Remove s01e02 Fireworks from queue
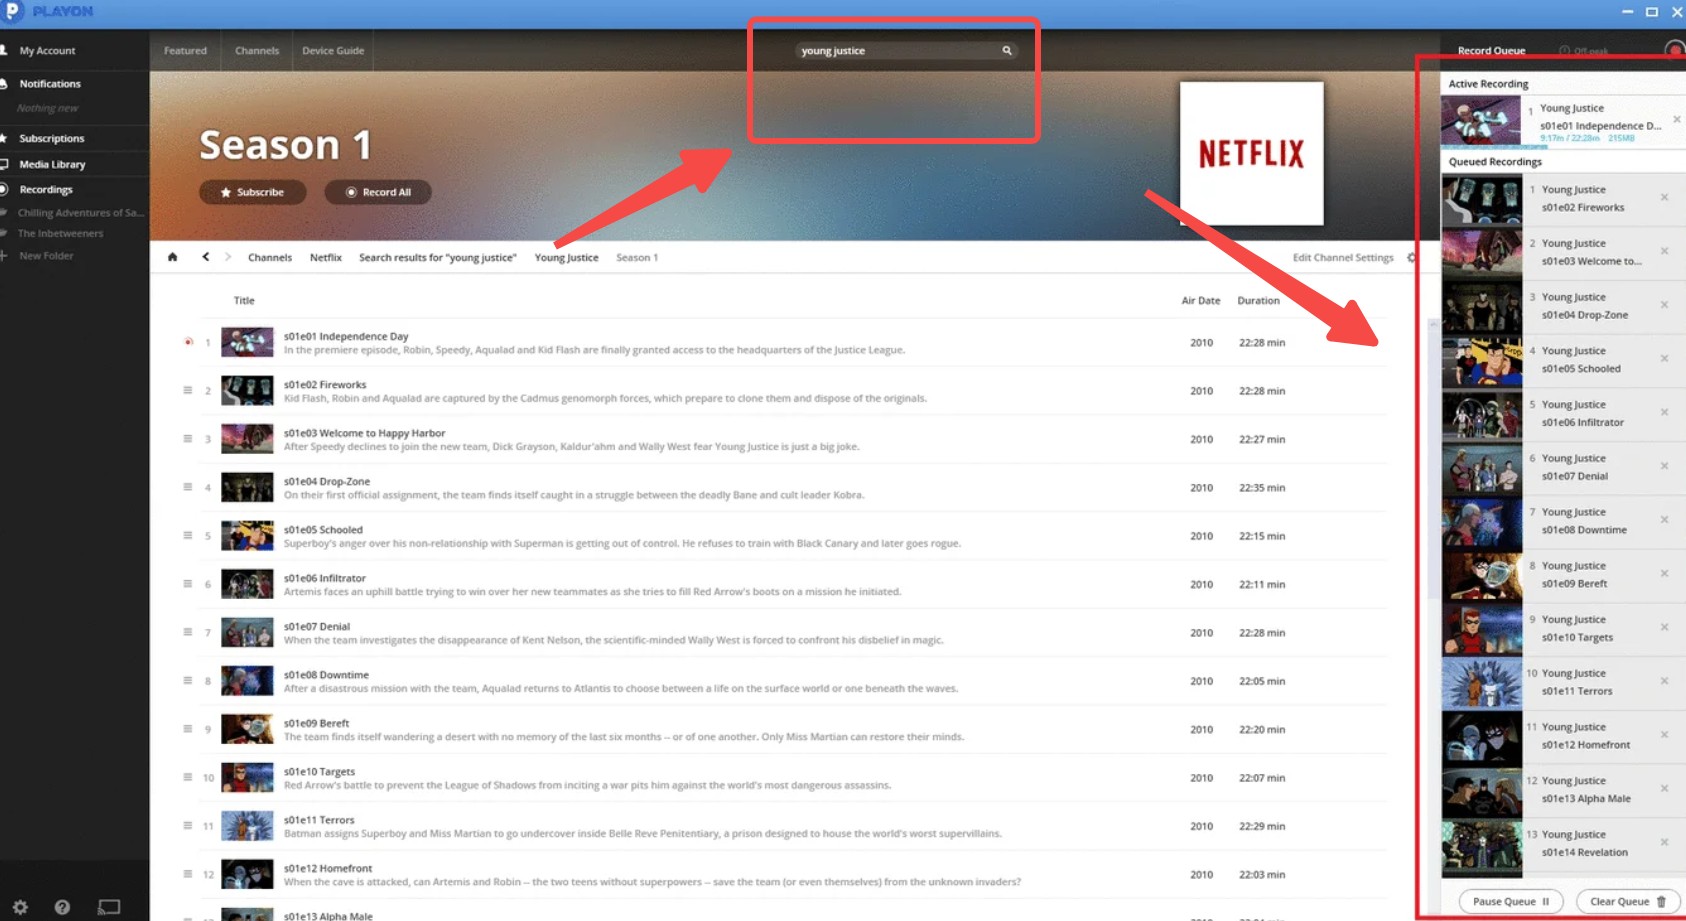Image resolution: width=1686 pixels, height=921 pixels. 1665,197
